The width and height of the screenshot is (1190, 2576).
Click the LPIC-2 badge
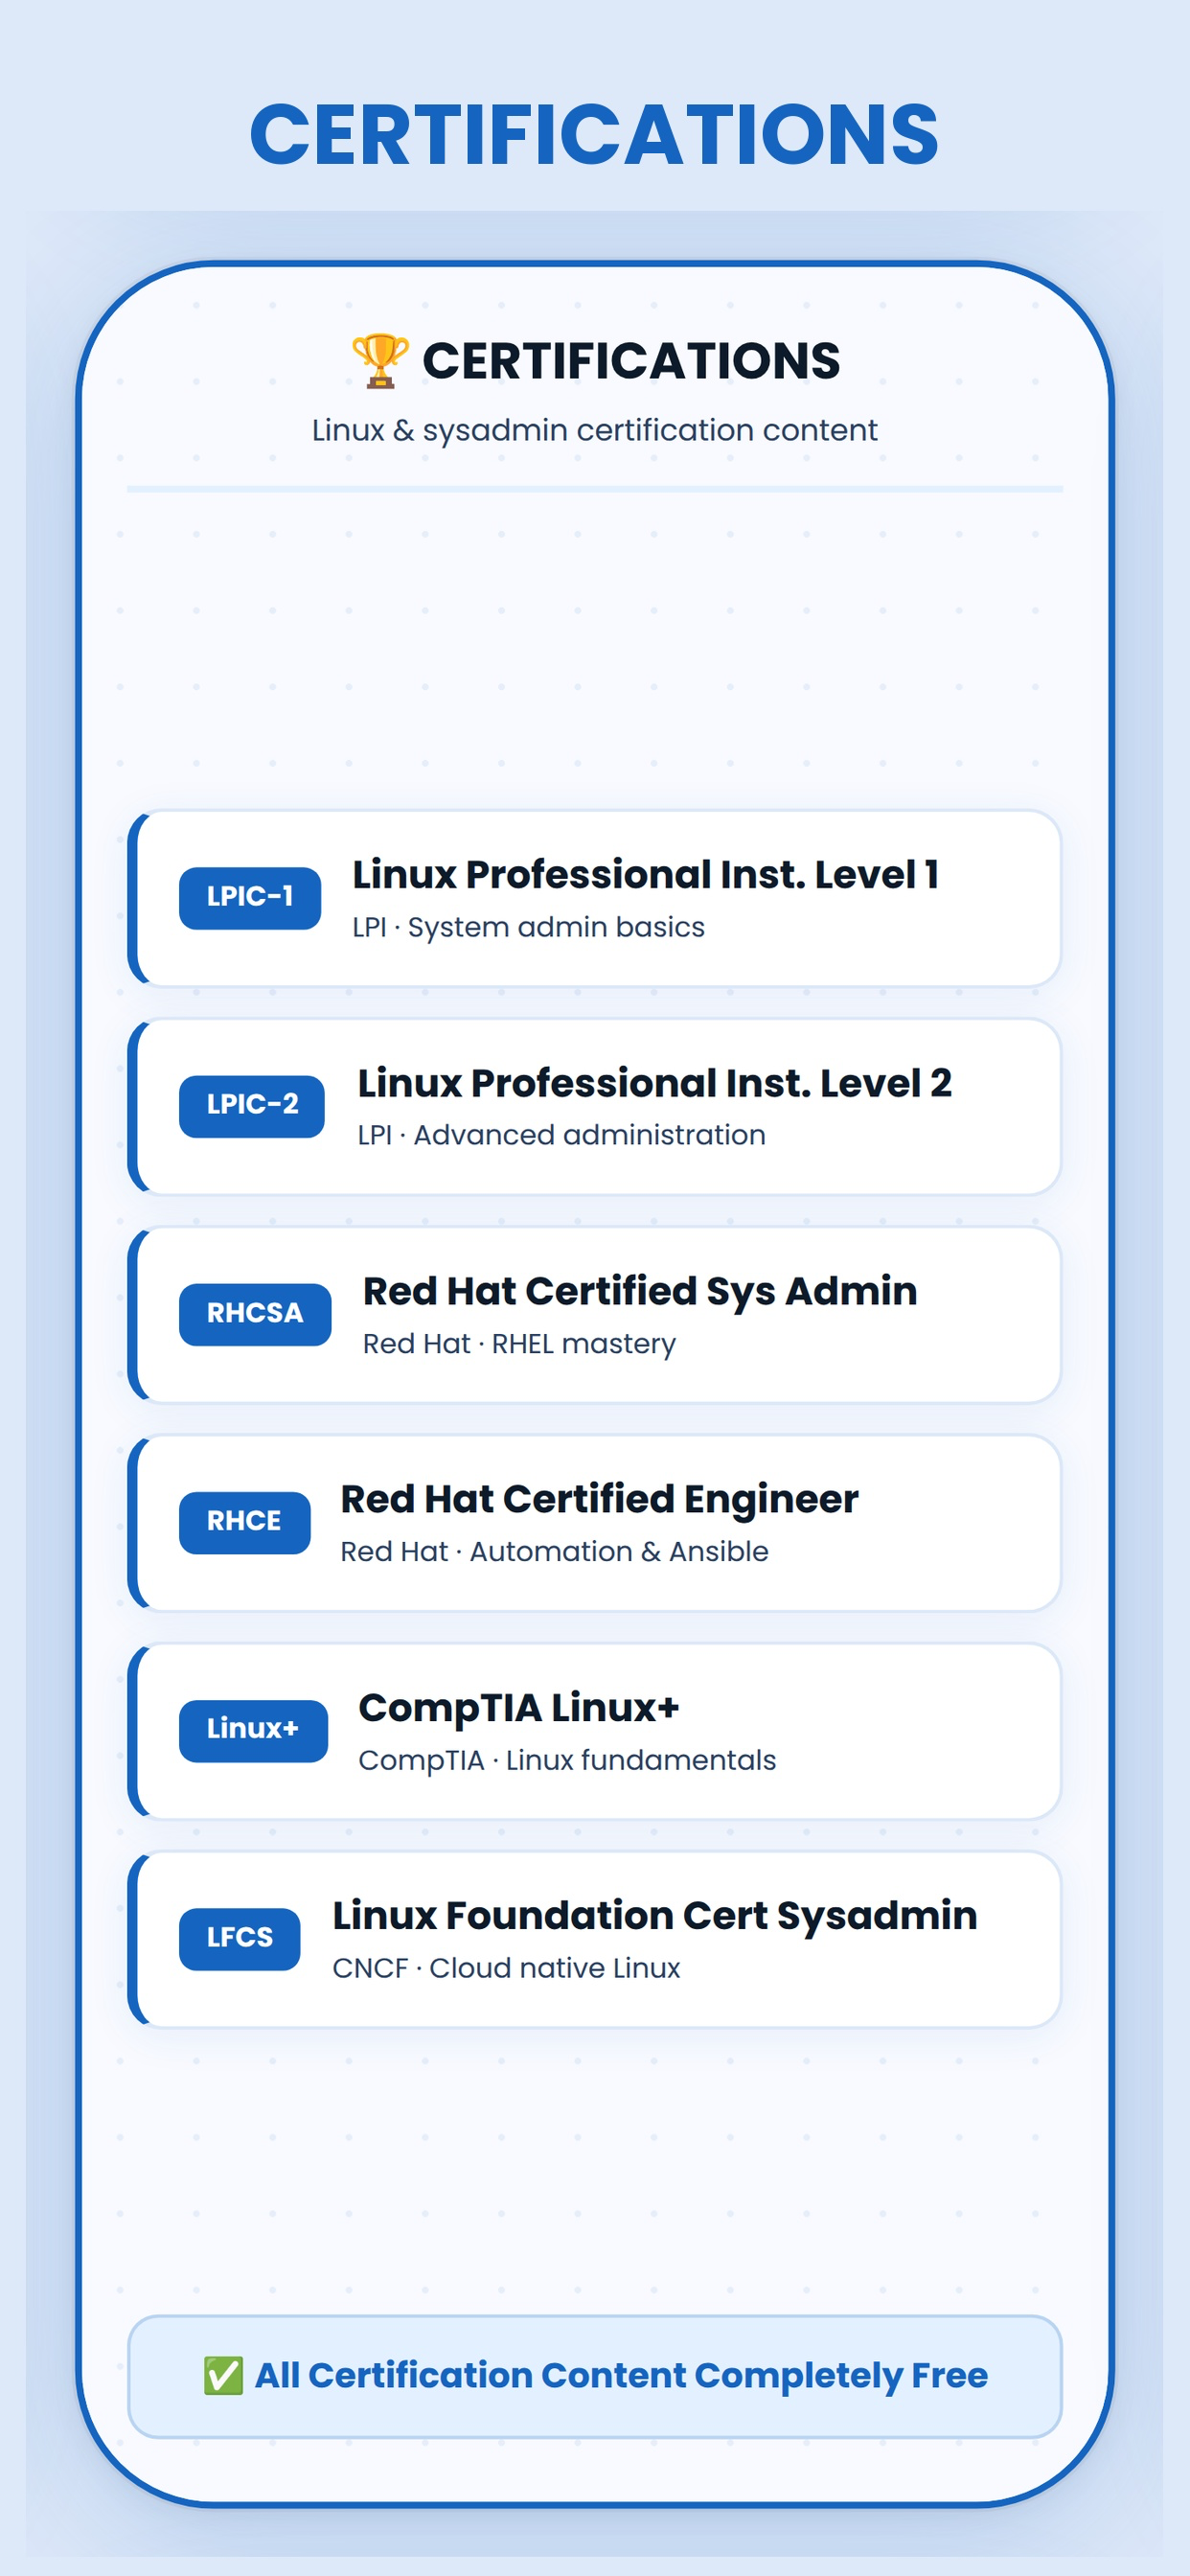(x=252, y=1106)
